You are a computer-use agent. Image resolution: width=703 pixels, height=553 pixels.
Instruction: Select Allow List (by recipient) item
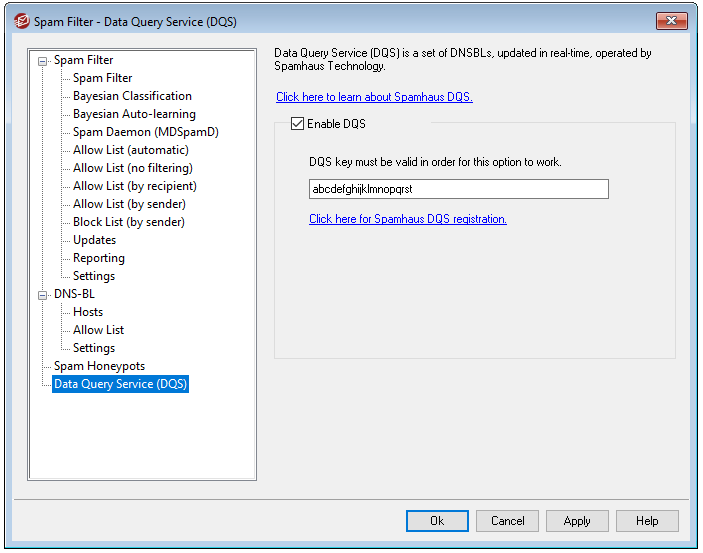pyautogui.click(x=134, y=186)
